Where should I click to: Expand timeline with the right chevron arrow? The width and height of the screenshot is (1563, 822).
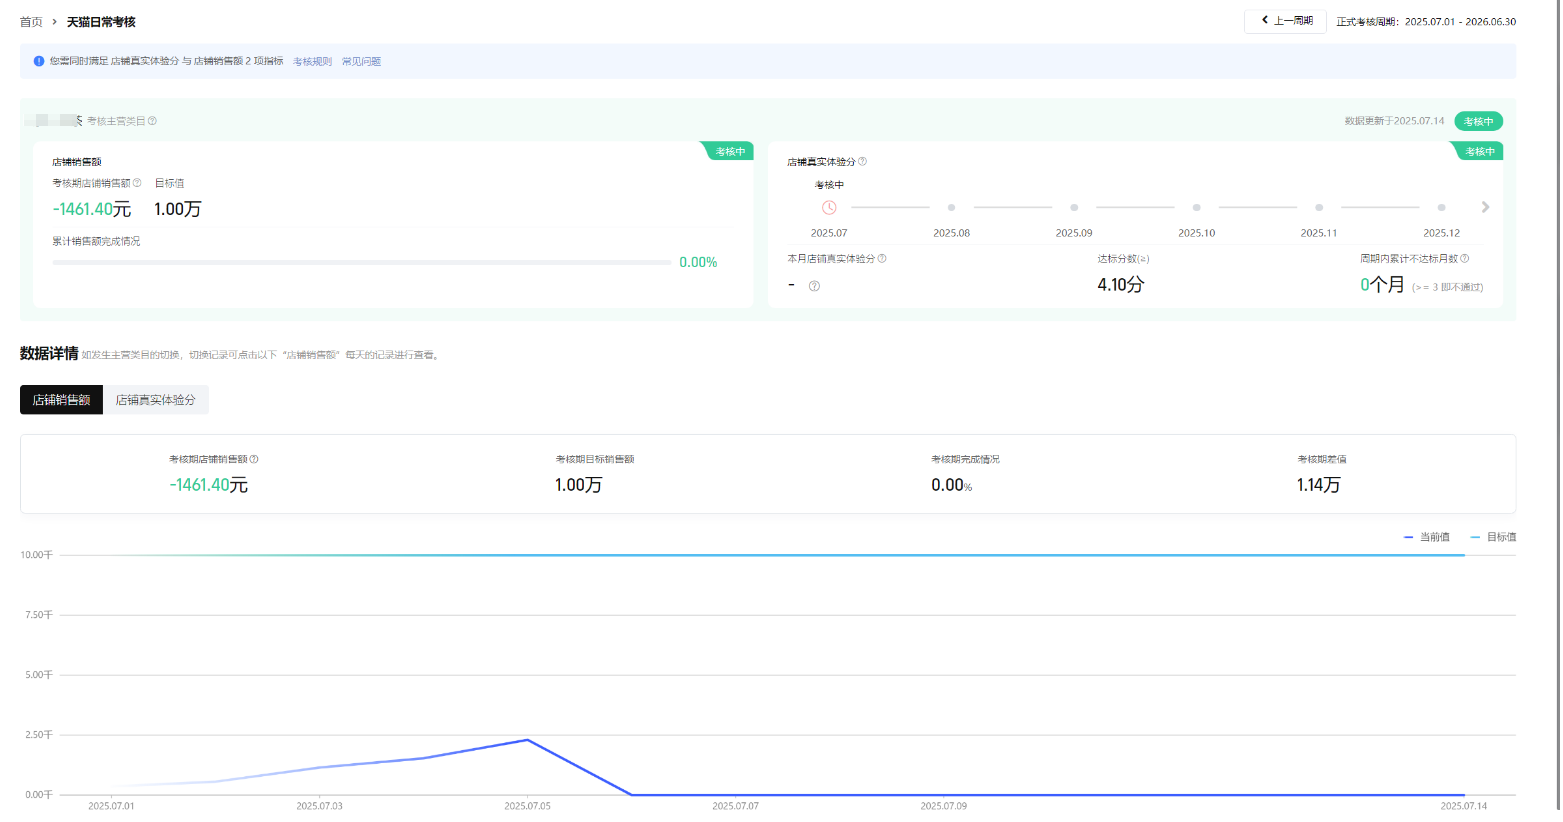pos(1485,207)
